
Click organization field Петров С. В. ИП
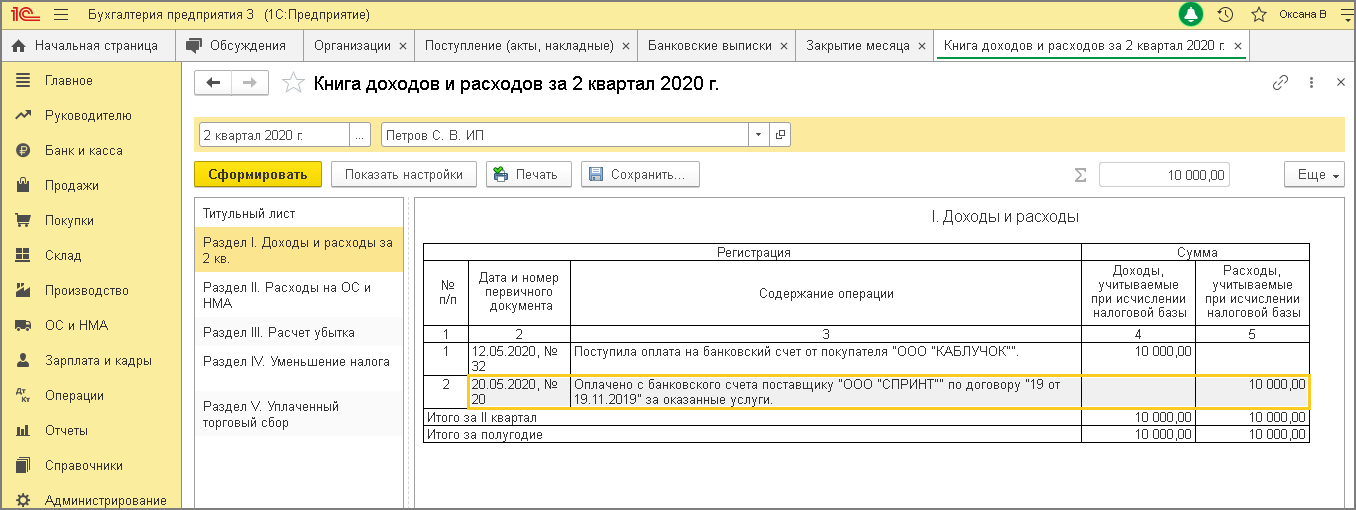point(565,134)
